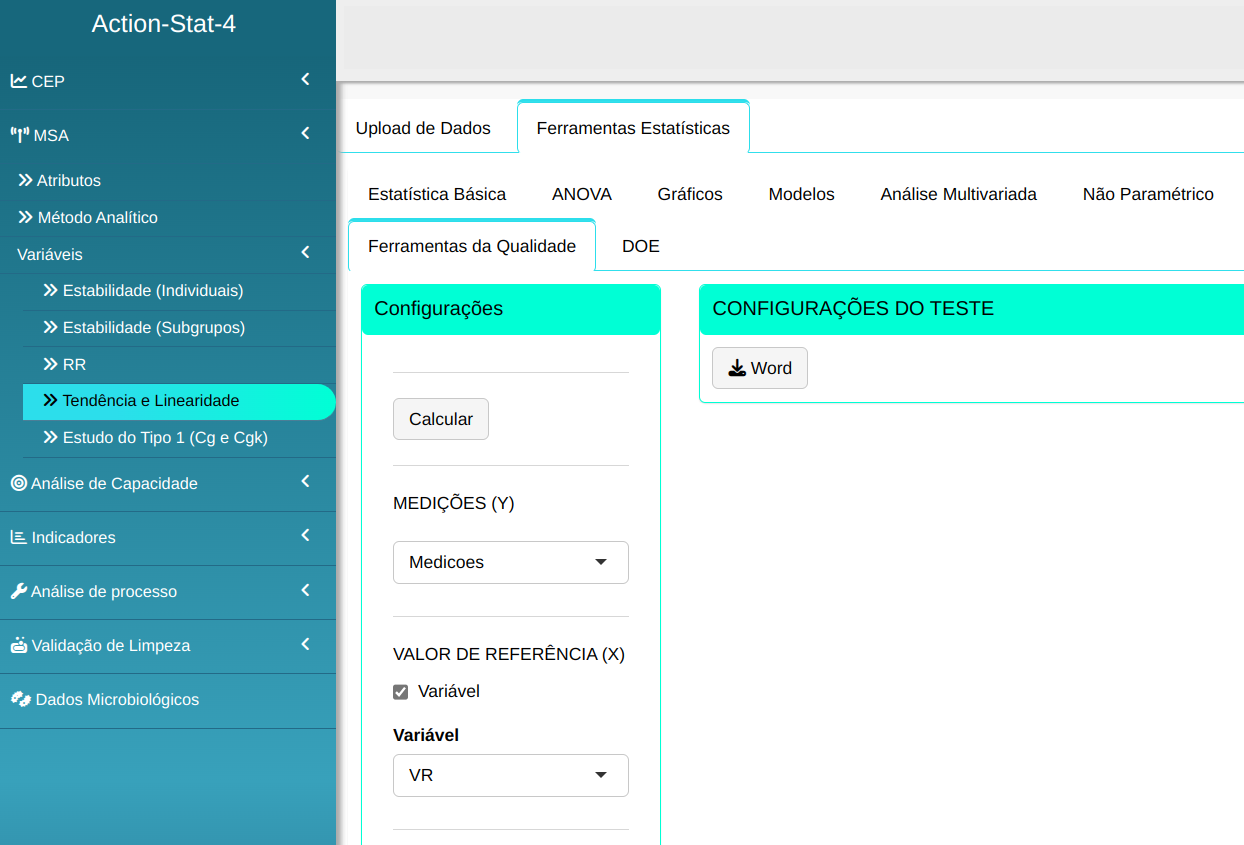Click the Validação de Limpeza icon
The image size is (1244, 845).
pos(19,645)
